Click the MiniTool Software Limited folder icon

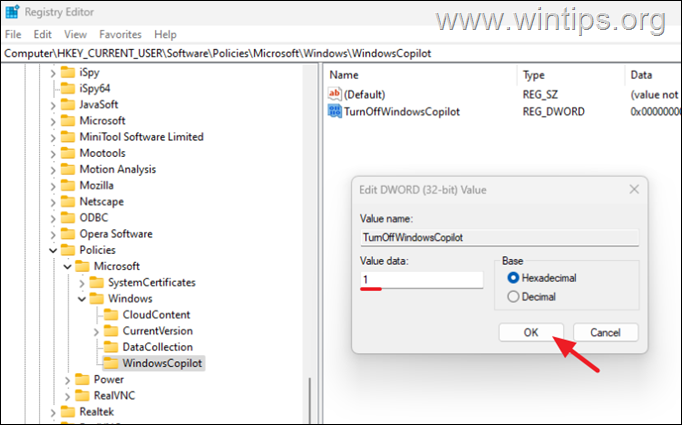coord(67,137)
